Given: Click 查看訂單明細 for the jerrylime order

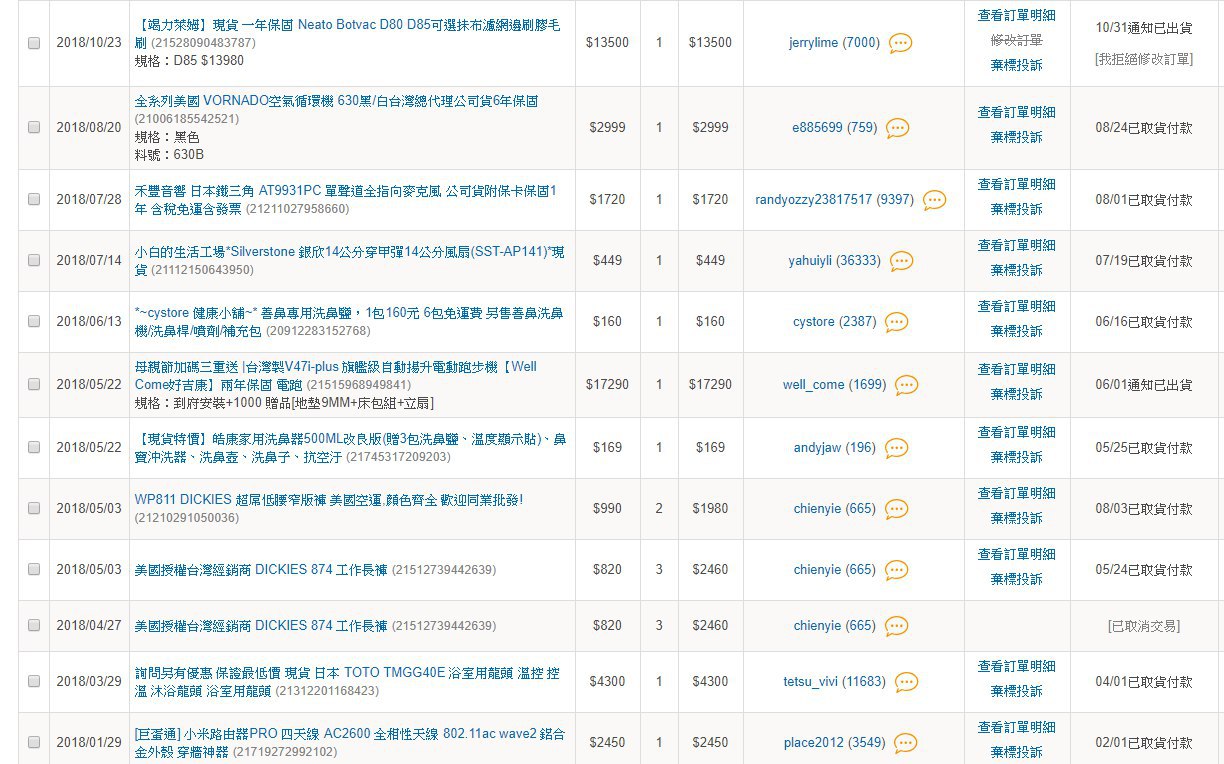Looking at the screenshot, I should [x=1016, y=16].
